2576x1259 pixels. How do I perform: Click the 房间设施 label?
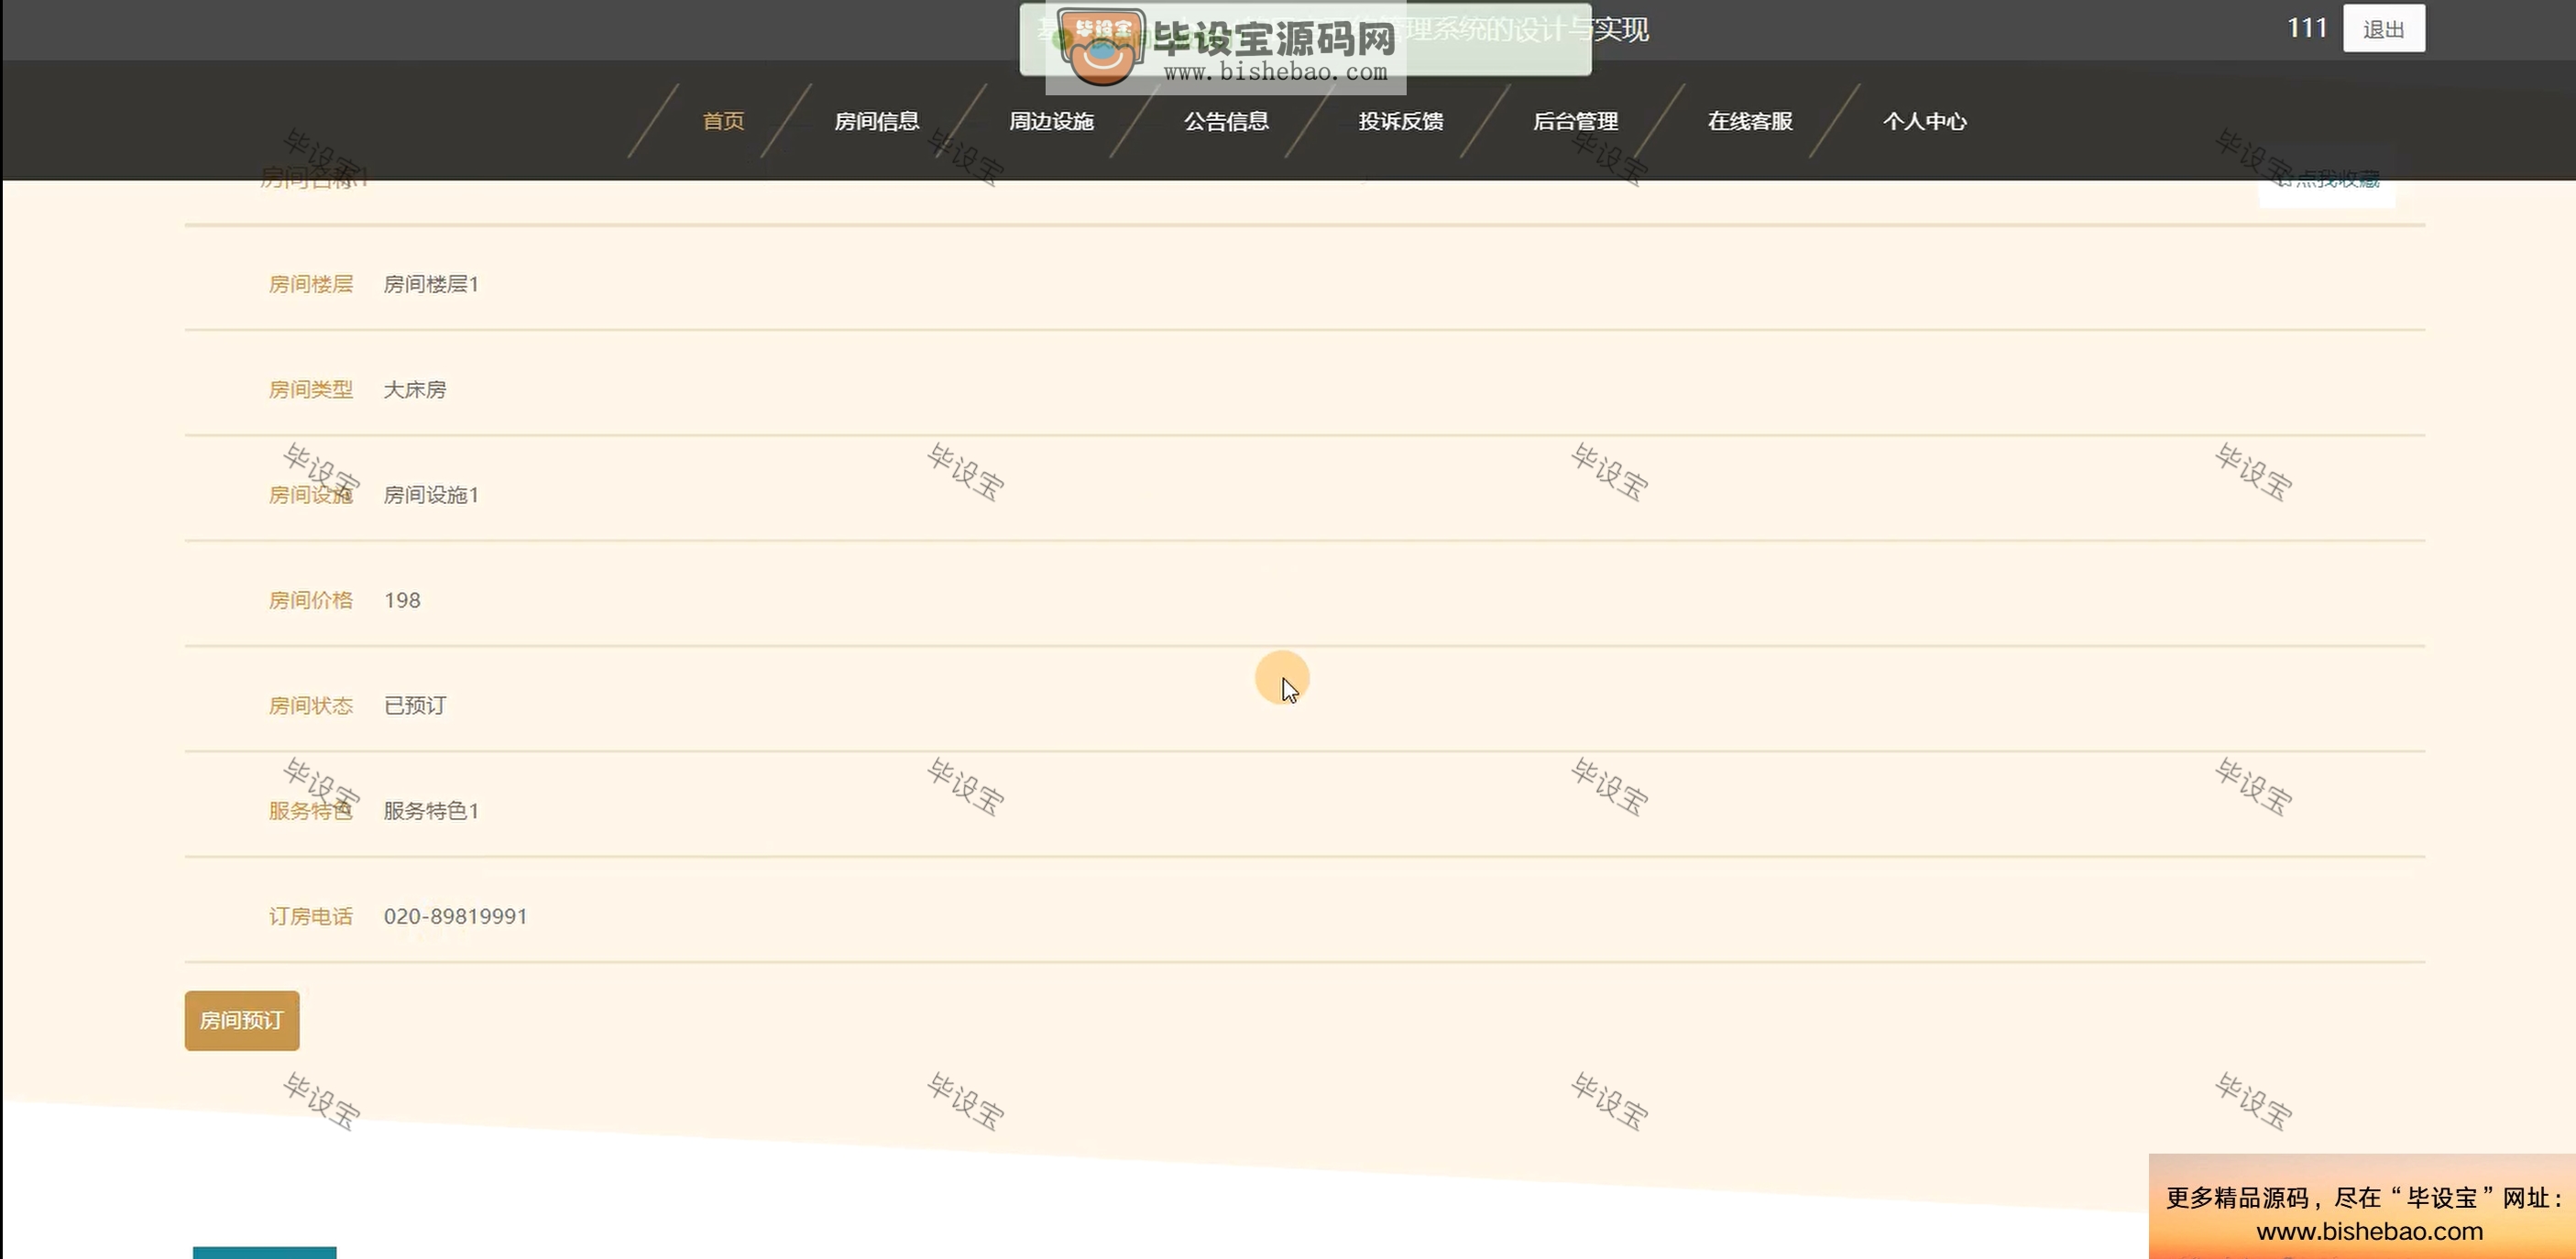[310, 495]
